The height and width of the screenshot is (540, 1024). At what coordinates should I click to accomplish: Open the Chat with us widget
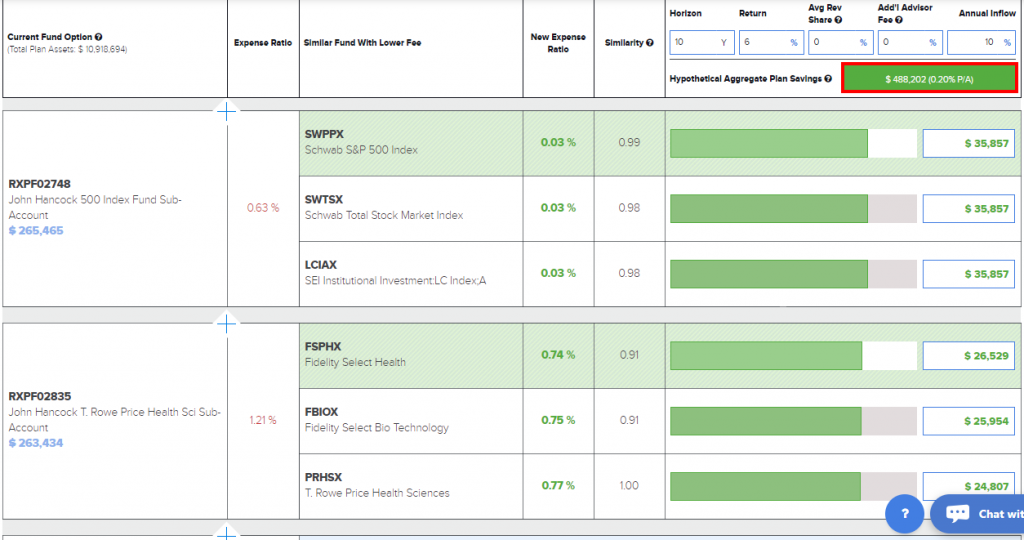click(980, 513)
